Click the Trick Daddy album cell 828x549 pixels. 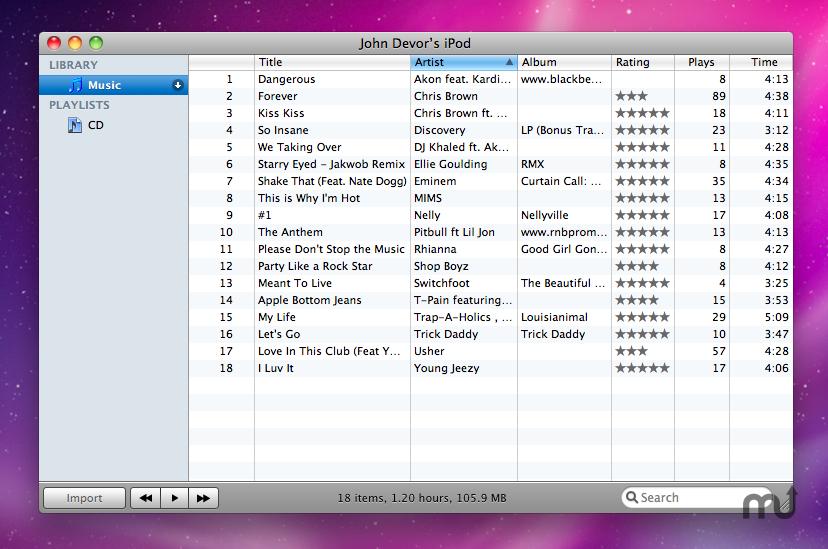553,334
